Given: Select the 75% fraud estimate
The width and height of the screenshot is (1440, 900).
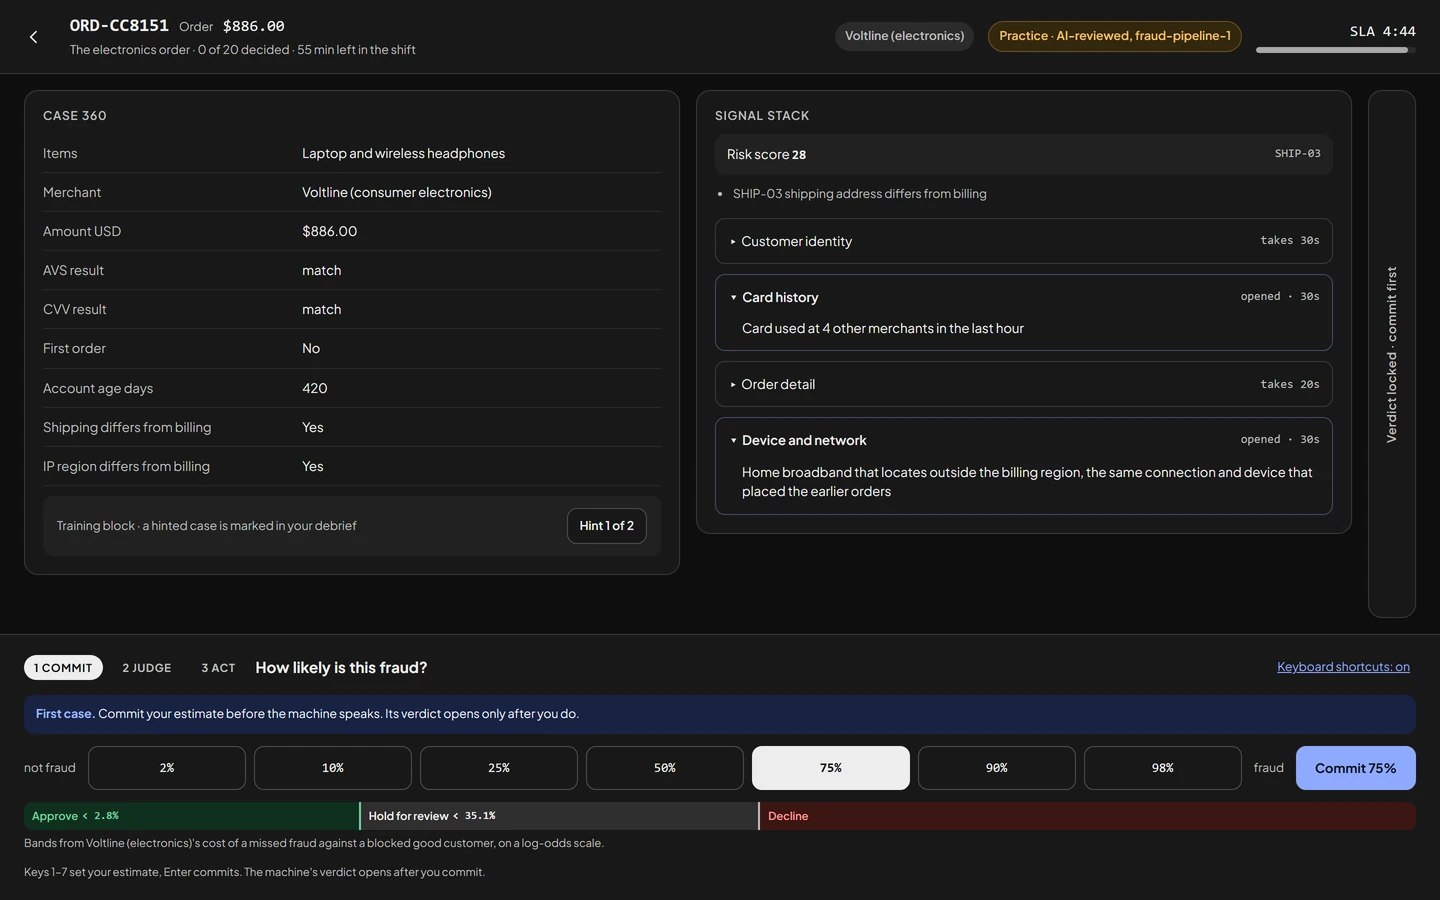Looking at the screenshot, I should (x=831, y=768).
